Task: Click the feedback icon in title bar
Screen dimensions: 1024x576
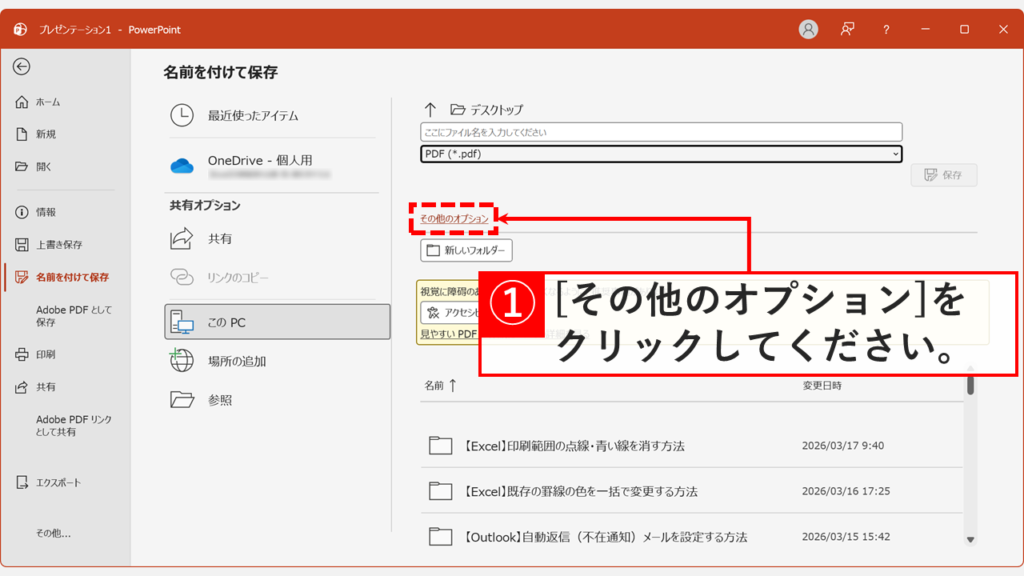Action: point(846,29)
